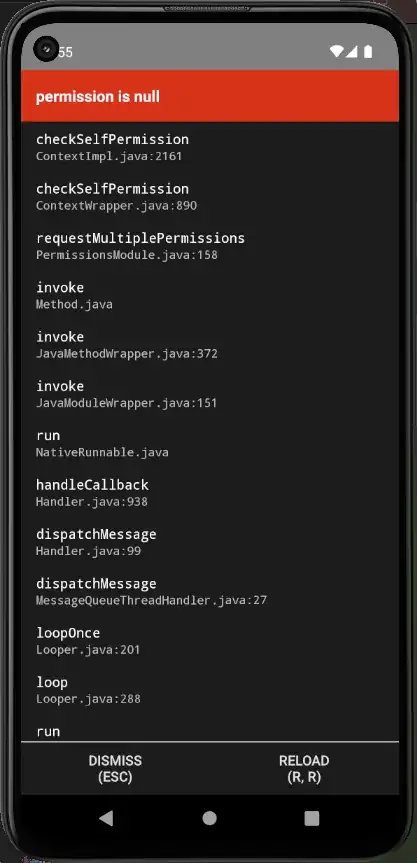Select the invoke Method.java frame

(x=210, y=296)
